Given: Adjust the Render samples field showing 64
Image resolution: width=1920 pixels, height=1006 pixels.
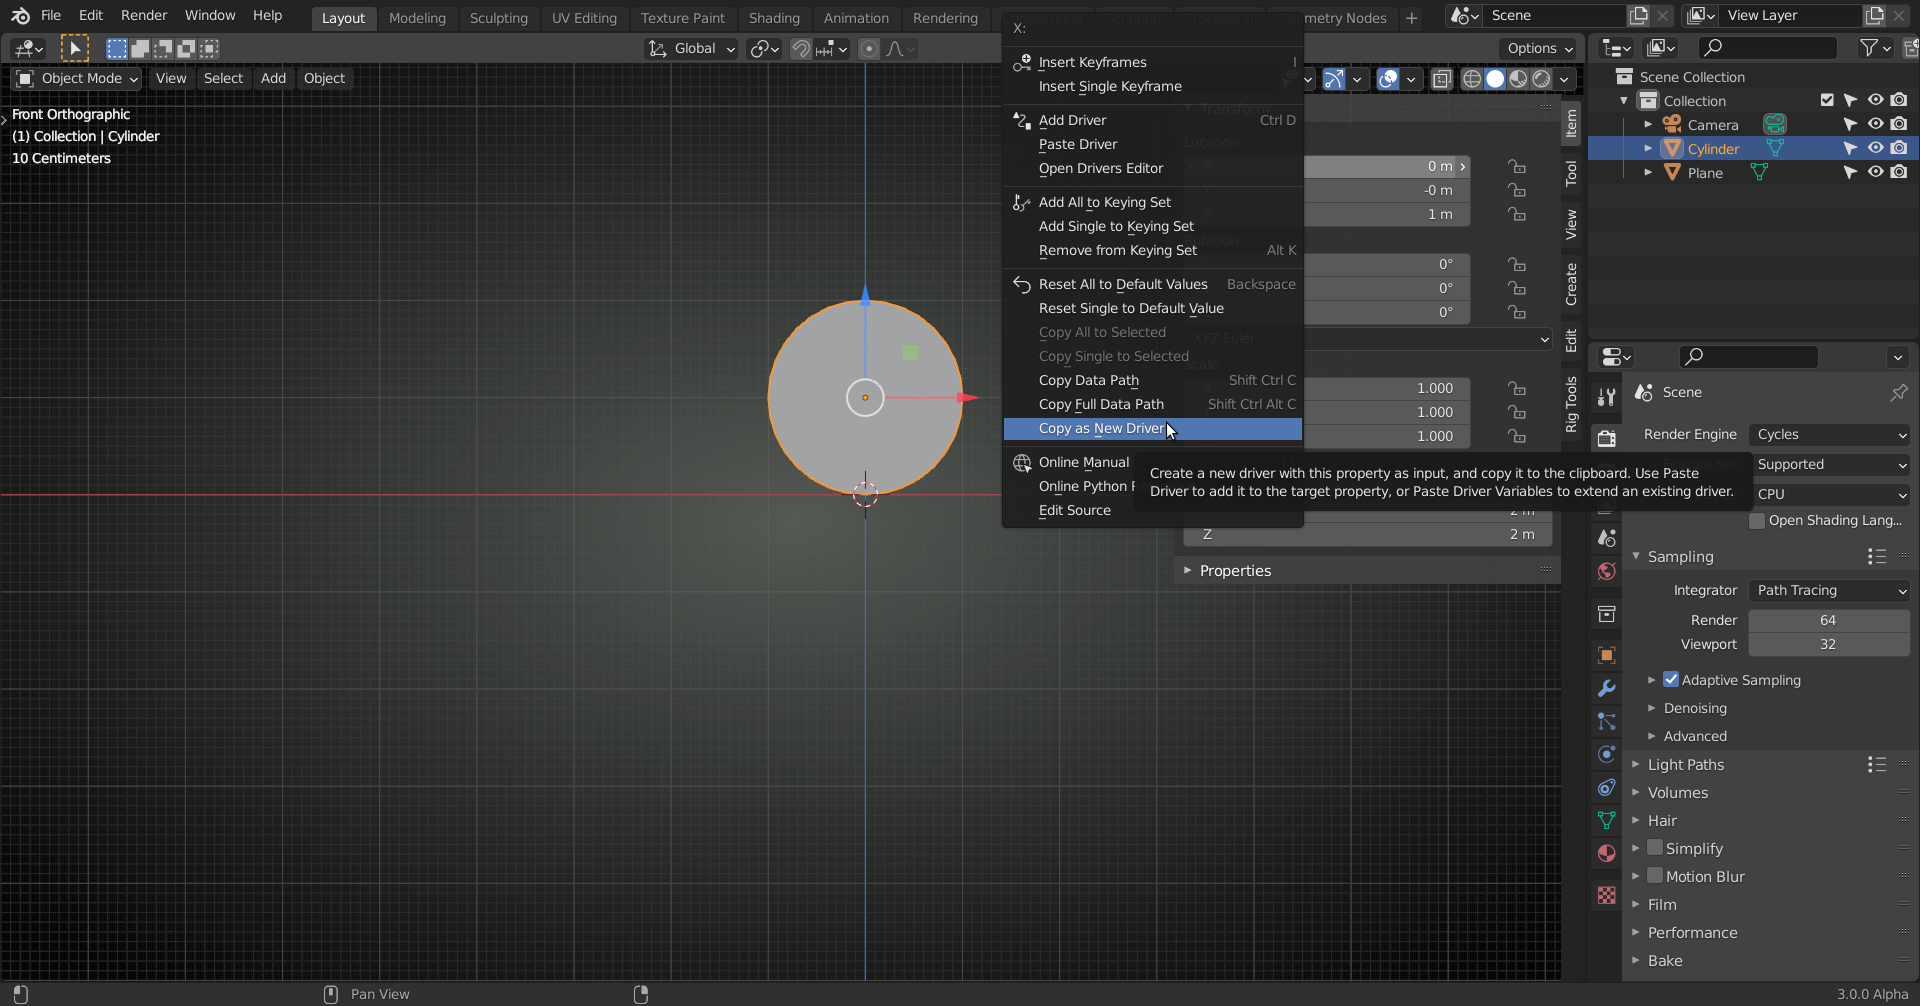Looking at the screenshot, I should click(x=1829, y=620).
